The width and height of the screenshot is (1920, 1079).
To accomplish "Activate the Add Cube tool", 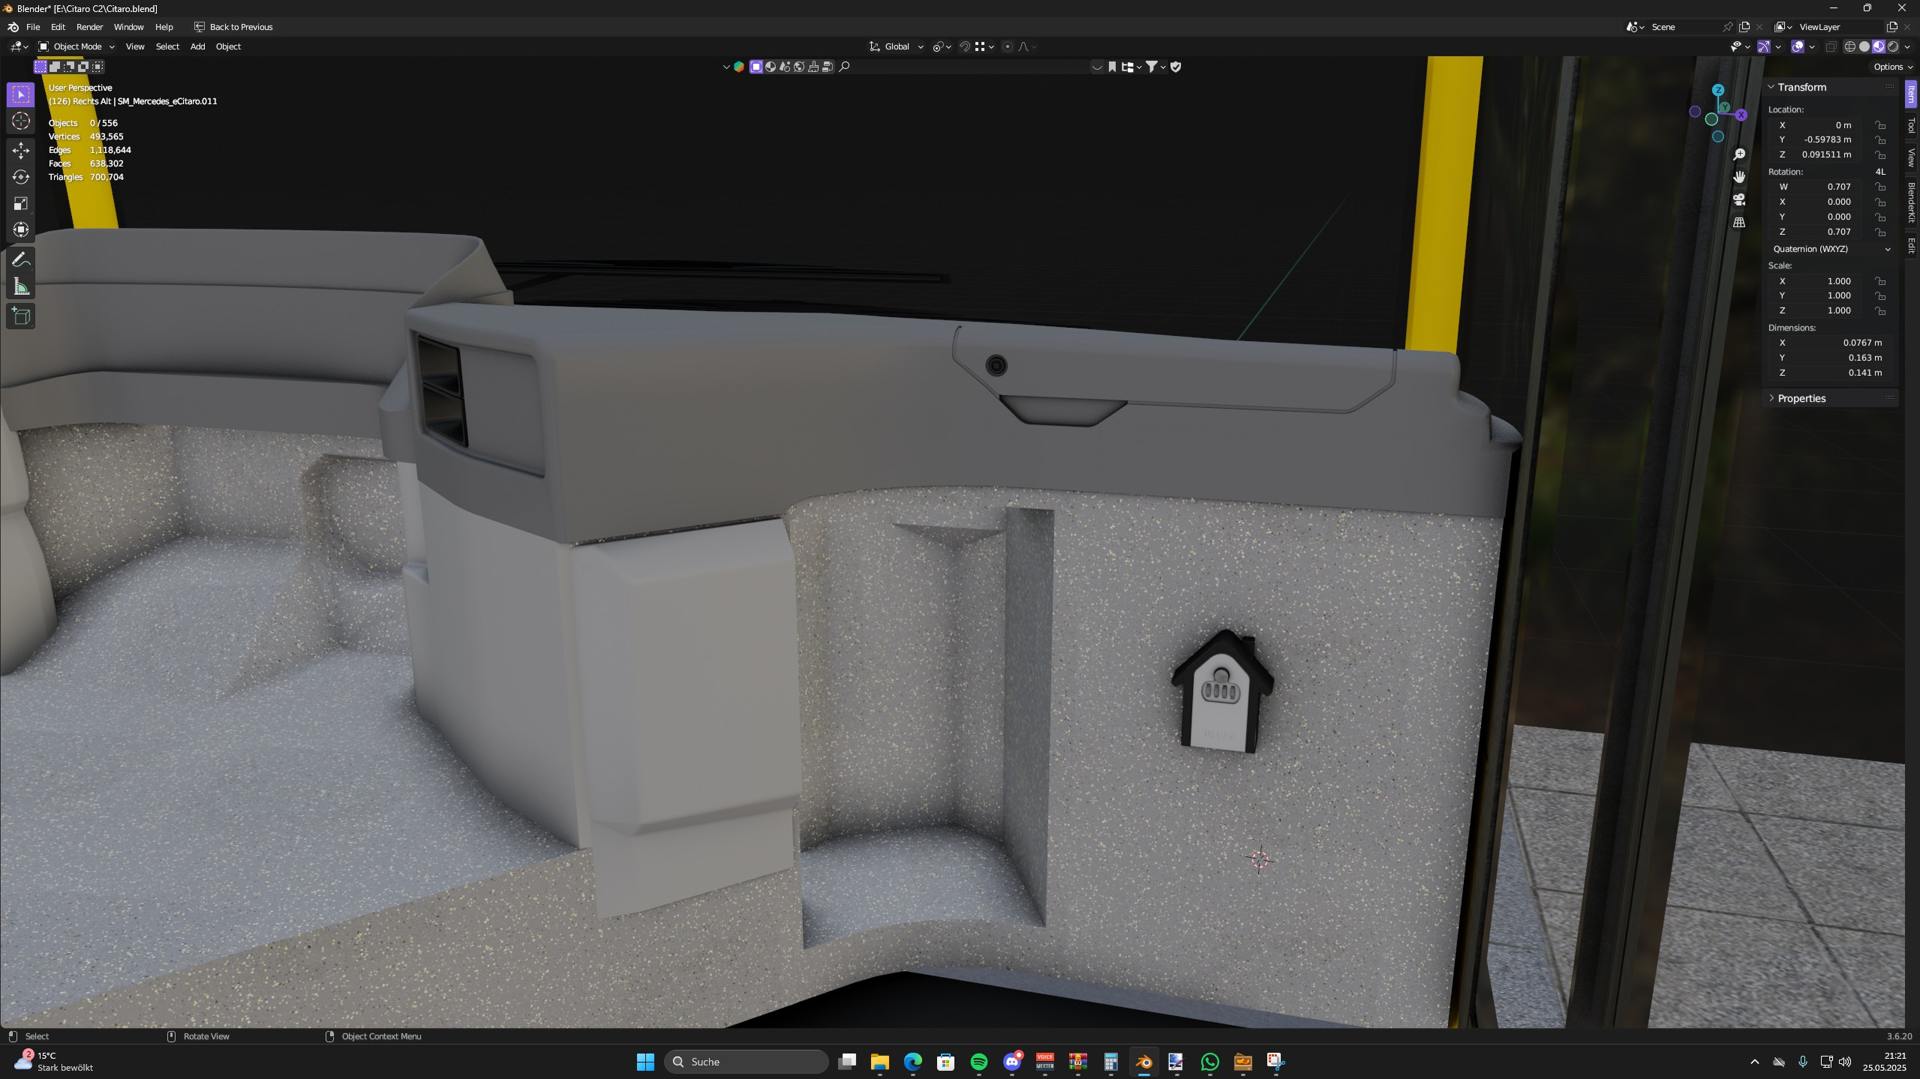I will (x=21, y=316).
